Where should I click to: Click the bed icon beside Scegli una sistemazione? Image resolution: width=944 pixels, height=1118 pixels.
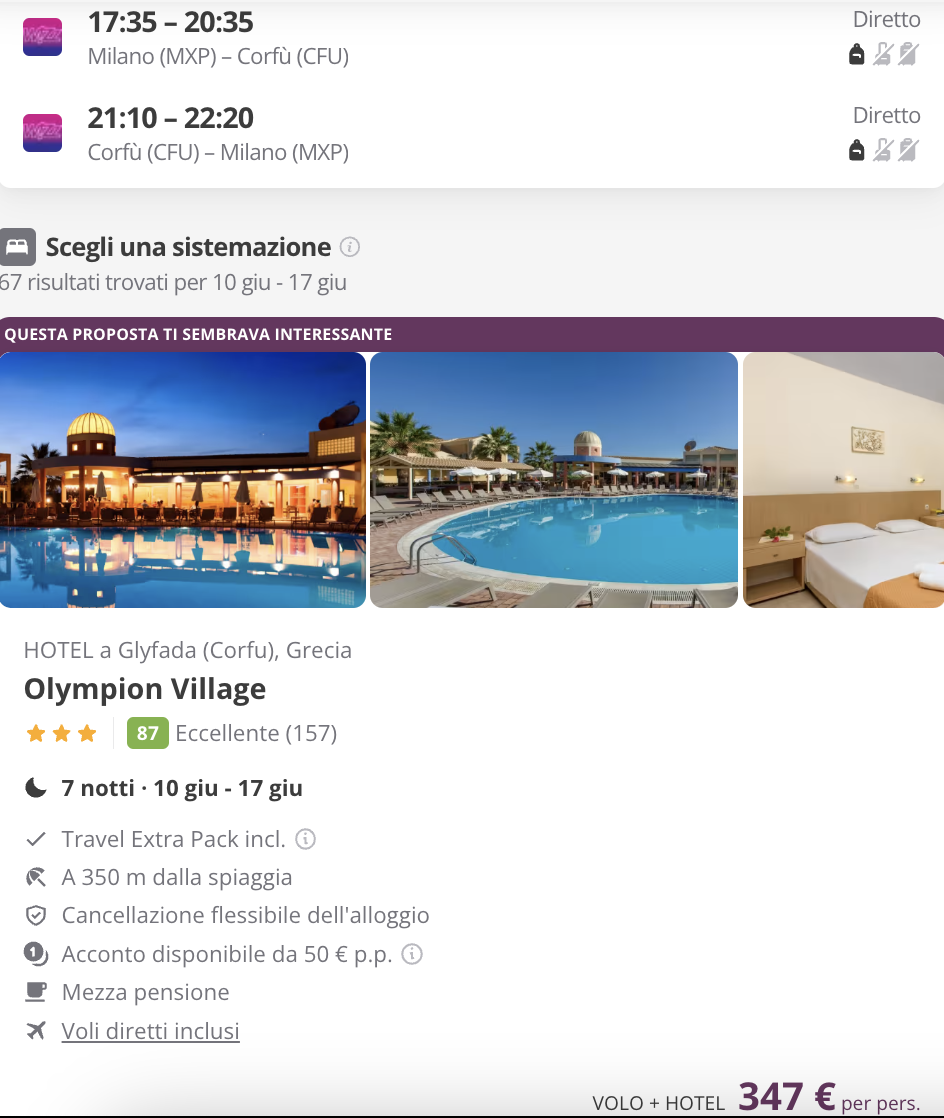[x=17, y=247]
